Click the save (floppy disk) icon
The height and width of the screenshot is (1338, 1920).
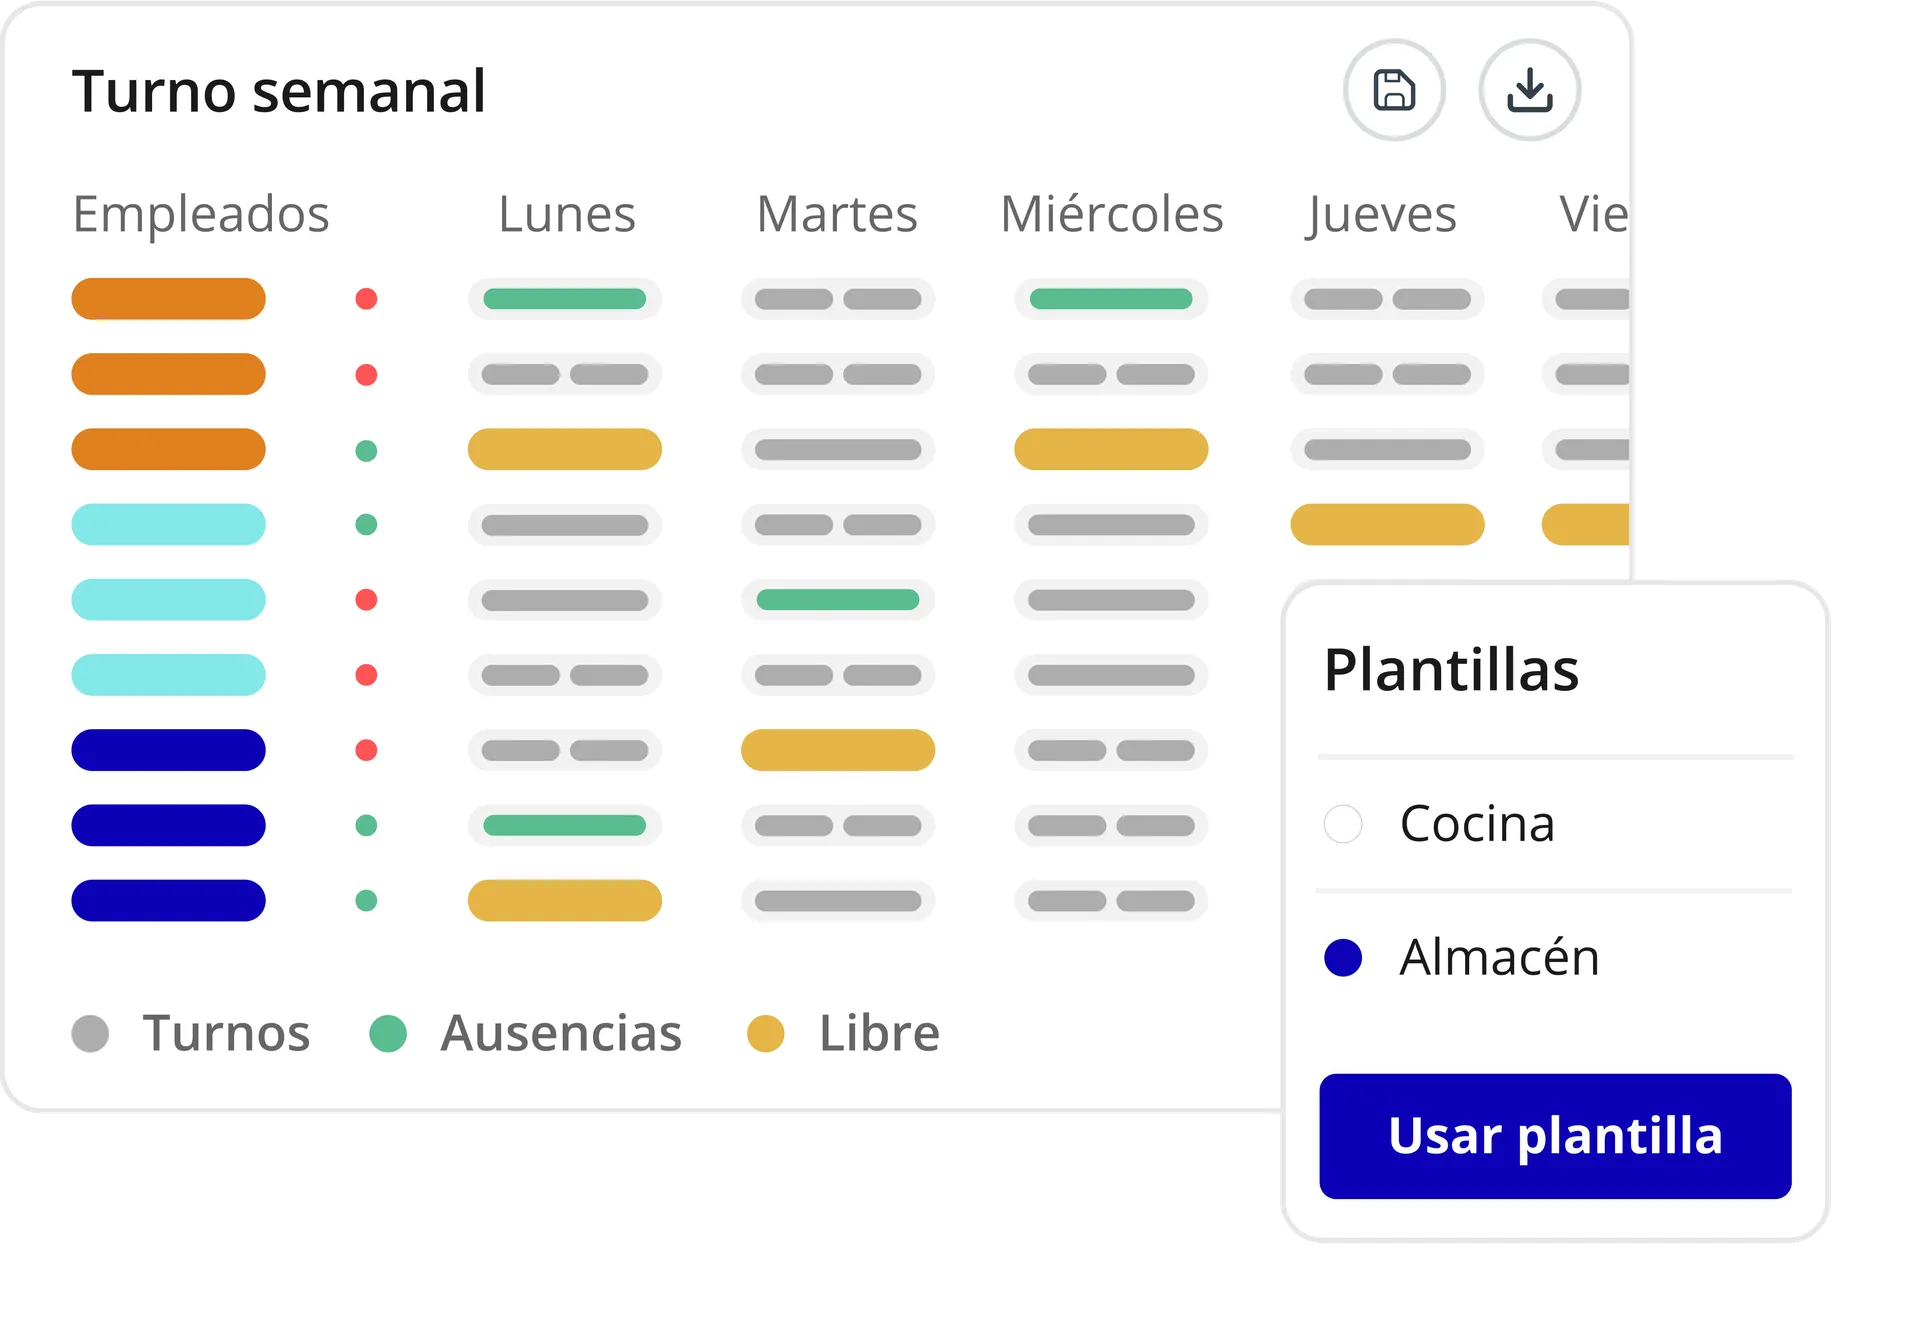[1394, 90]
